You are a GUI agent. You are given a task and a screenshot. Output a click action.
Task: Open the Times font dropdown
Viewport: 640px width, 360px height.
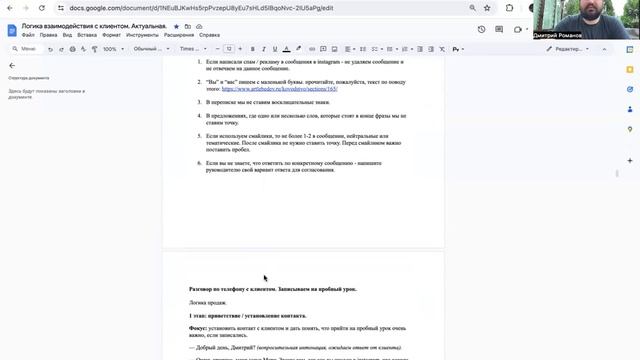click(193, 49)
